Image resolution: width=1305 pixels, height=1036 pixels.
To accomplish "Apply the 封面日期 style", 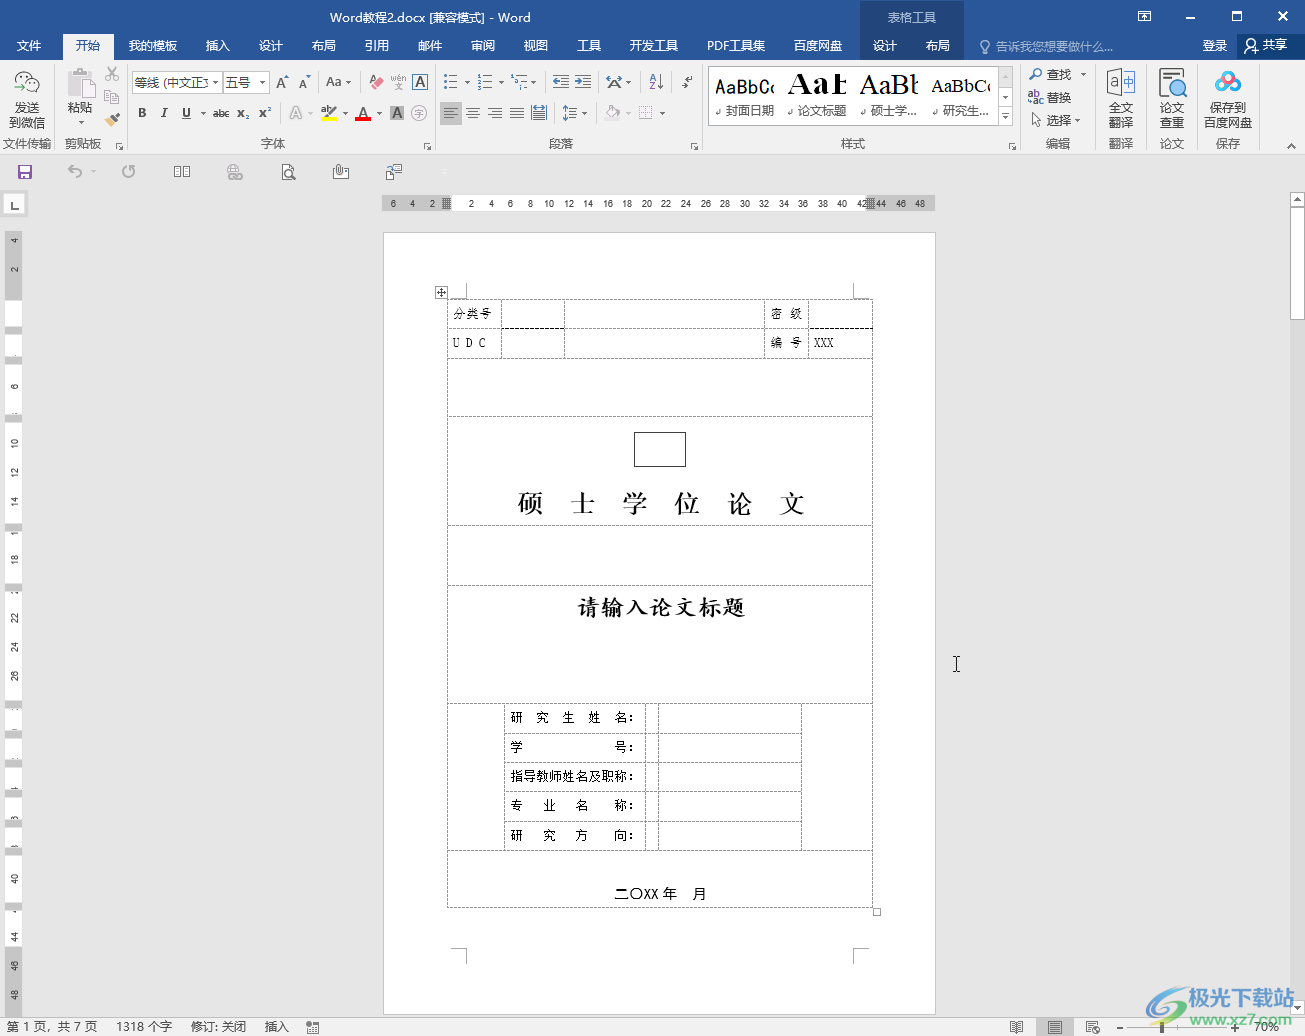I will point(745,97).
